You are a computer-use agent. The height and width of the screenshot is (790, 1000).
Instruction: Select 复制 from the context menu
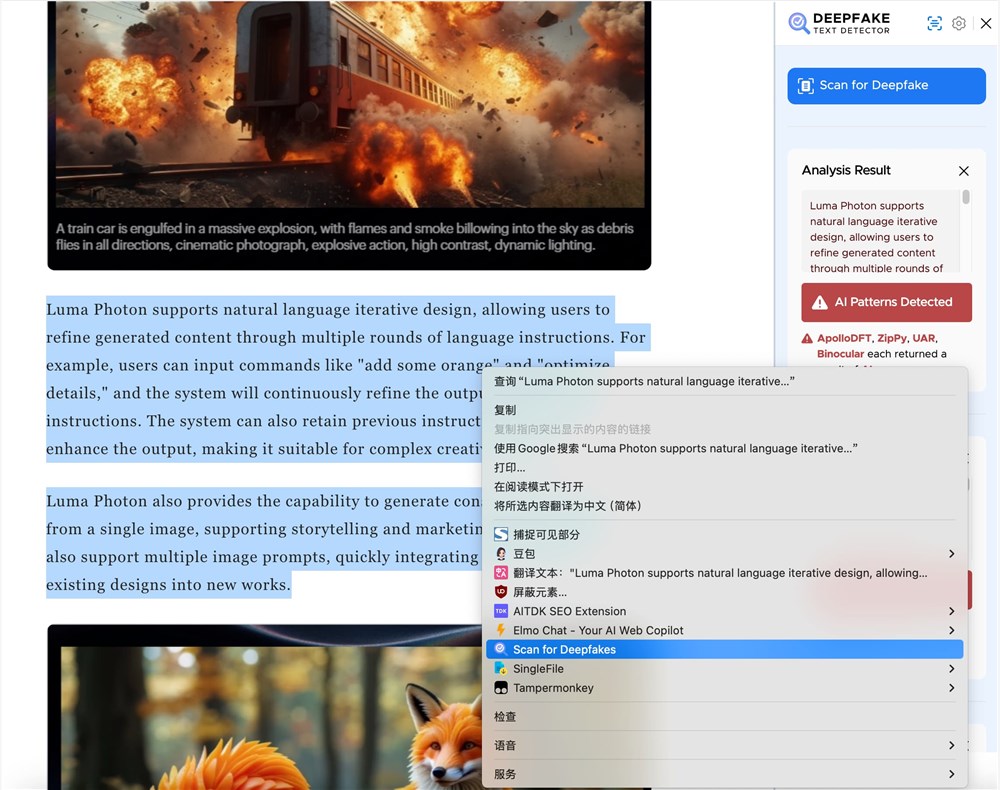pyautogui.click(x=724, y=410)
